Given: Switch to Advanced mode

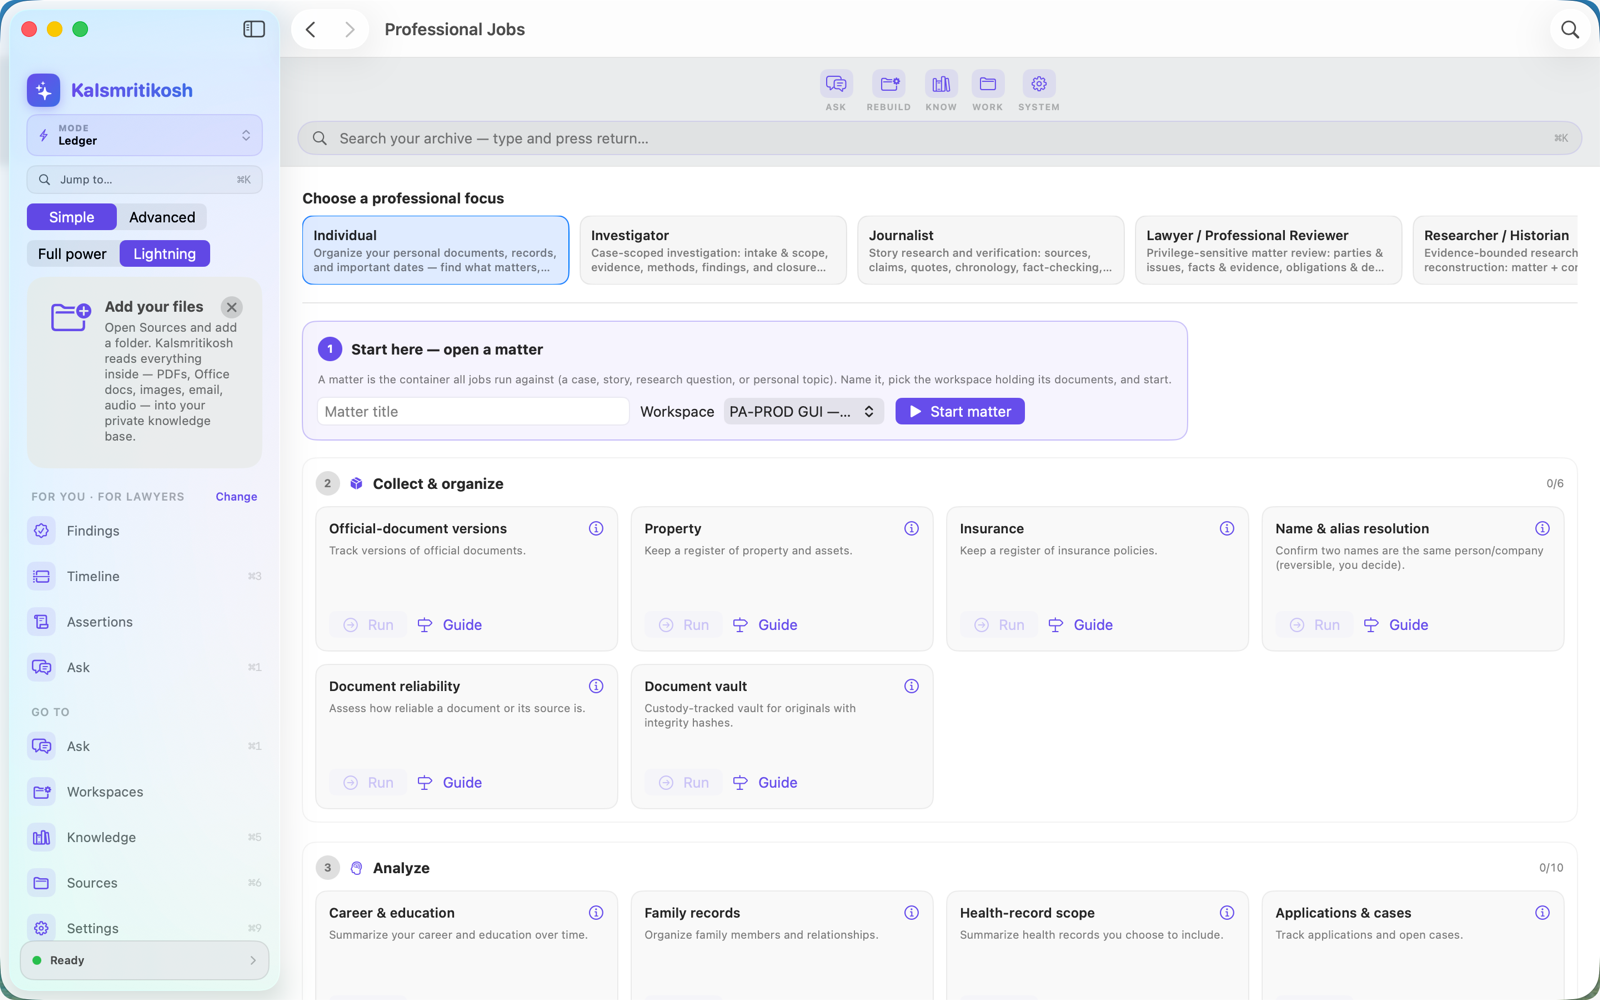Looking at the screenshot, I should click(x=162, y=217).
